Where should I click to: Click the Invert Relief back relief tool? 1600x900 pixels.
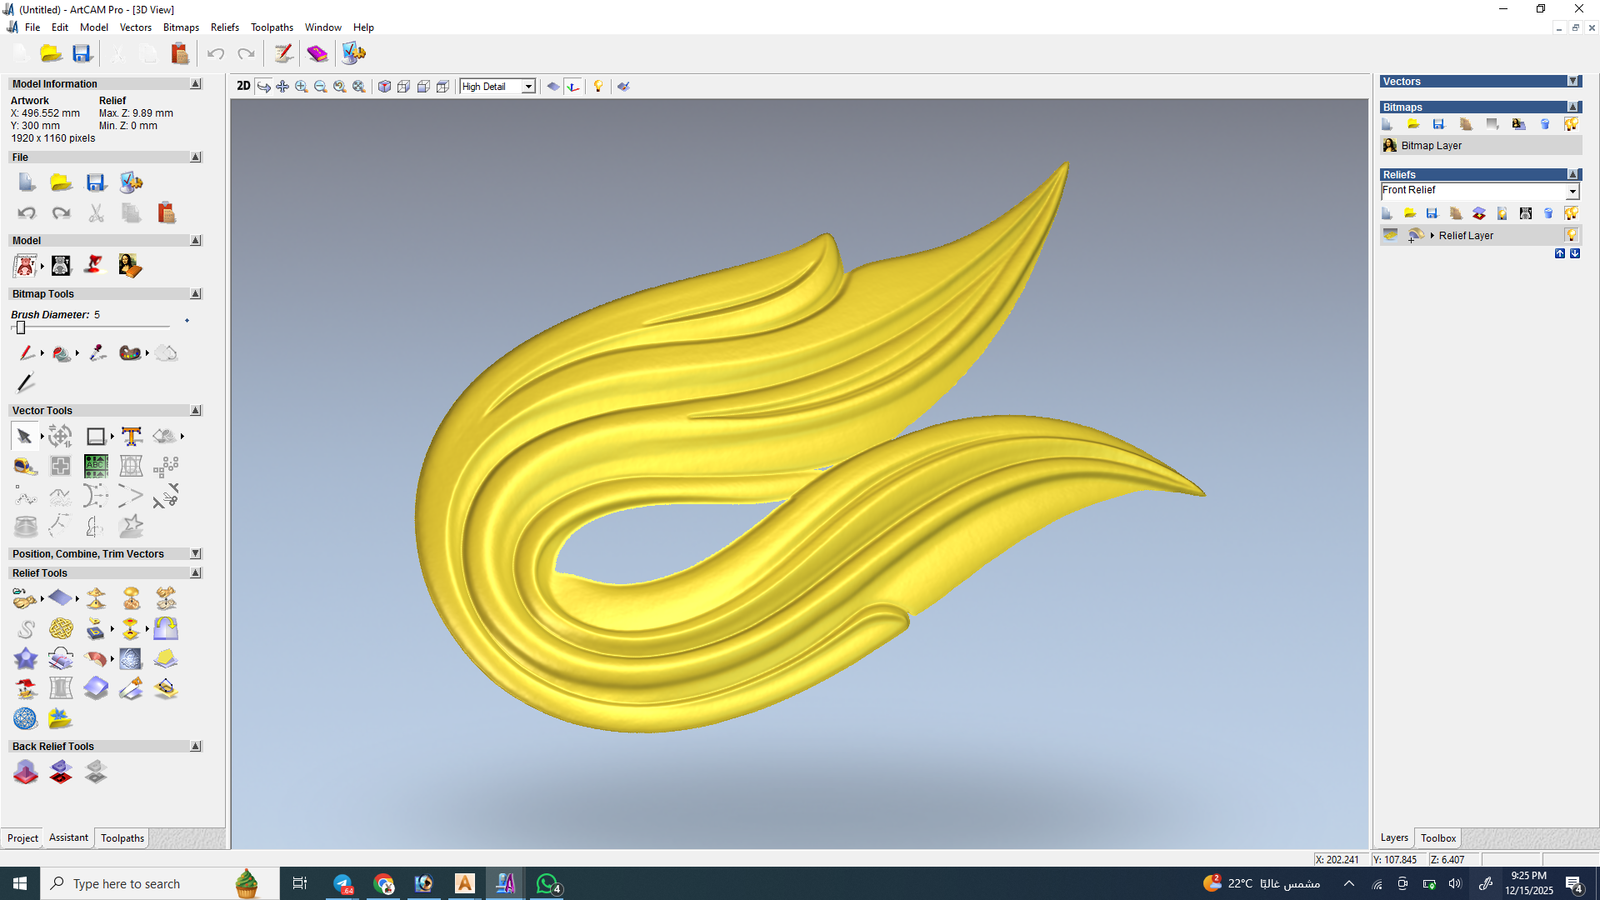(61, 772)
